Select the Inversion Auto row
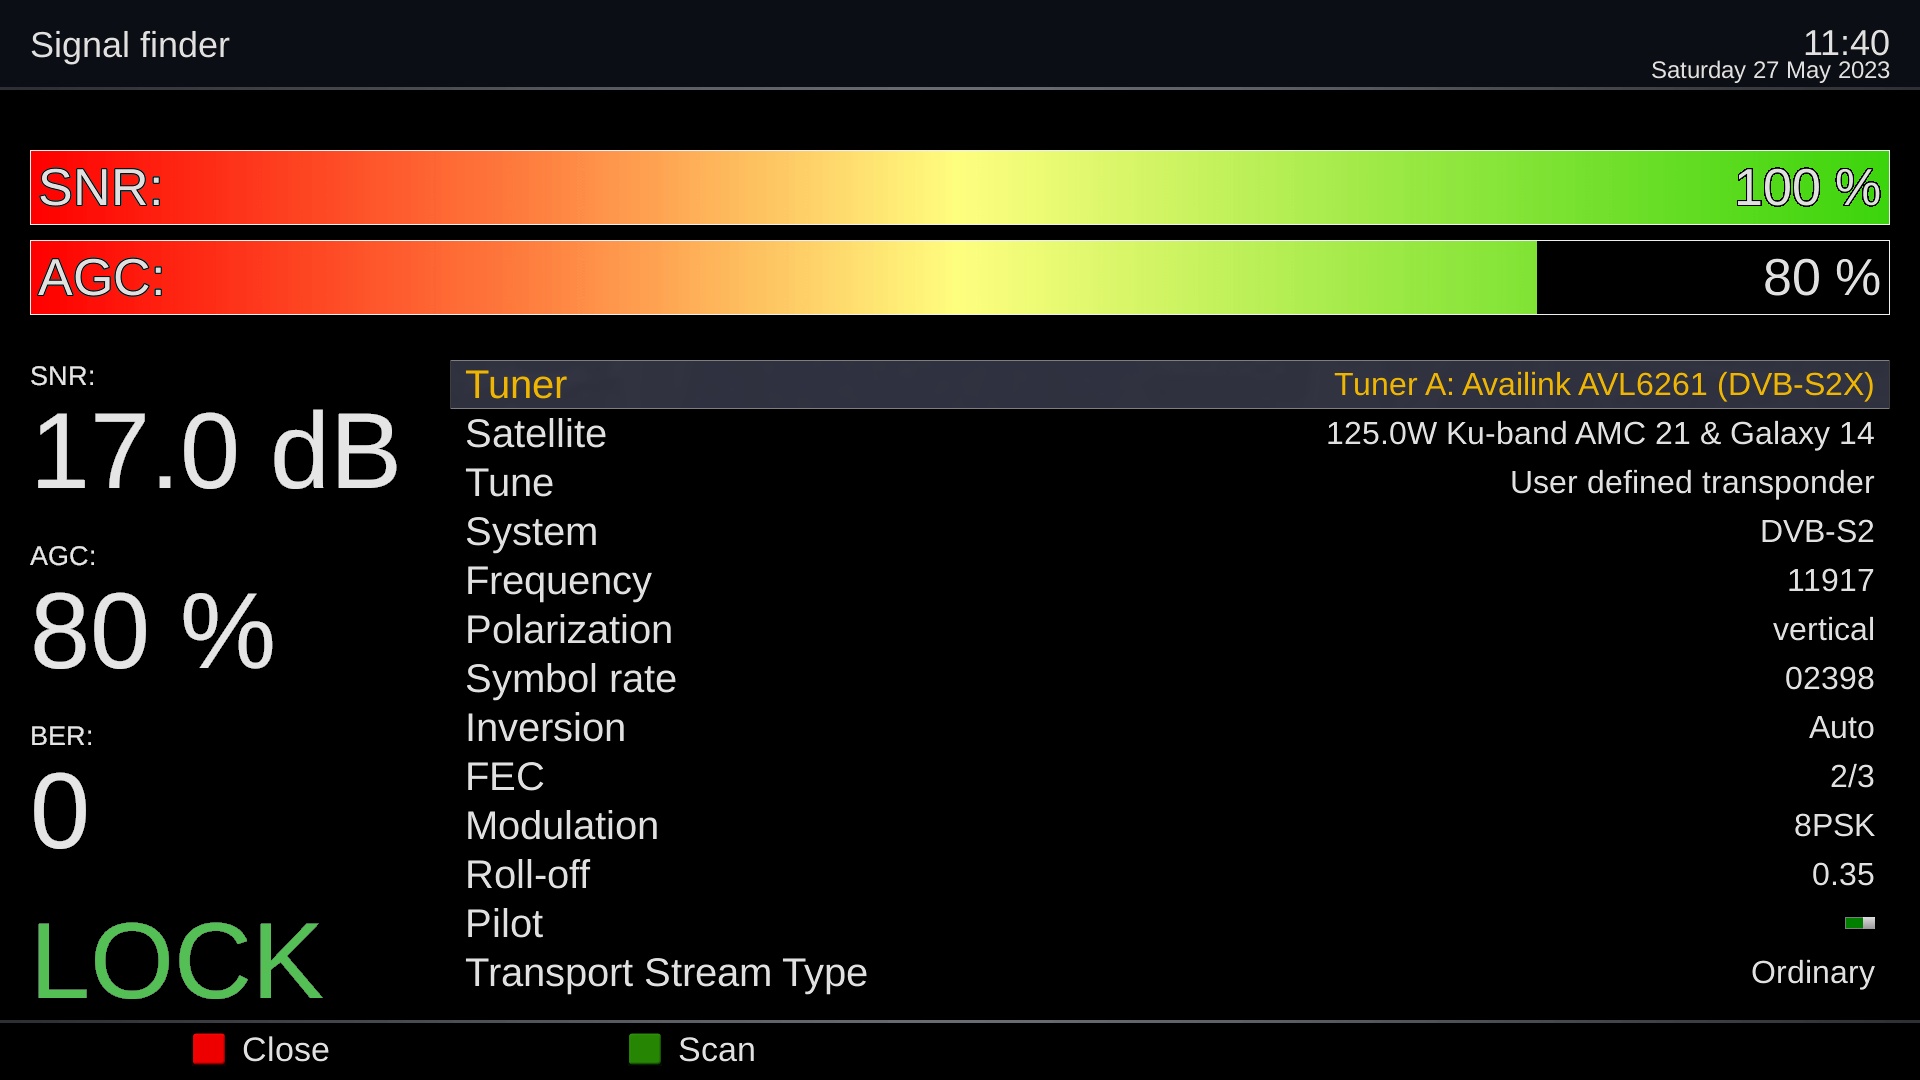This screenshot has height=1080, width=1920. 1170,727
